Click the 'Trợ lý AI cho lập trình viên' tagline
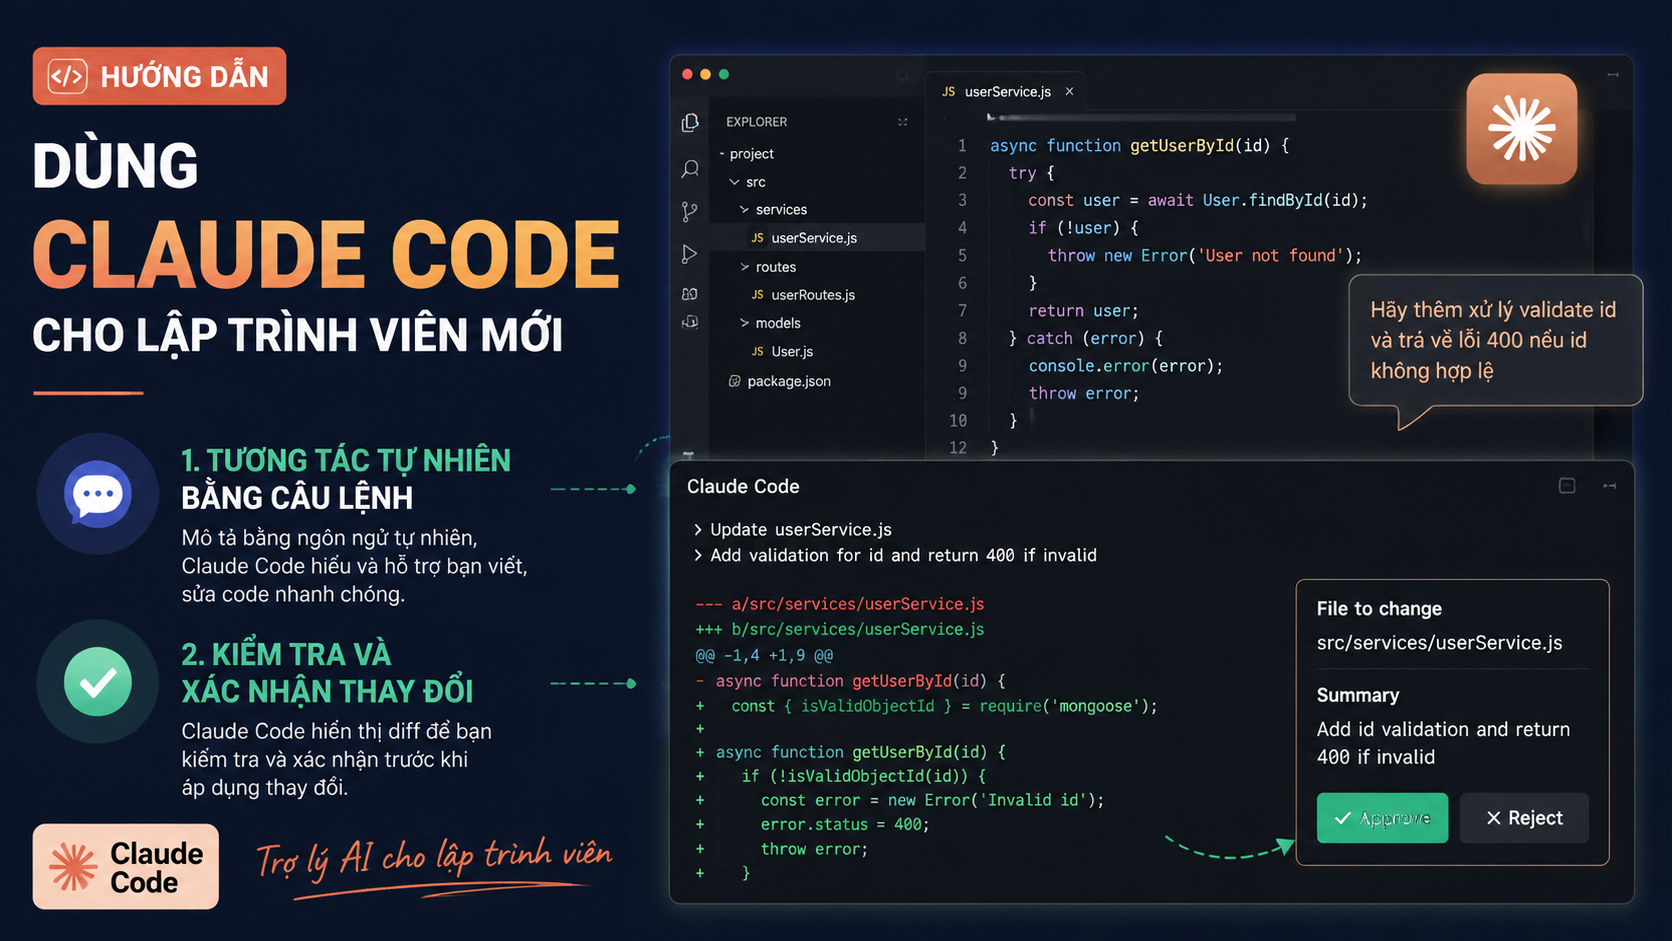Image resolution: width=1672 pixels, height=941 pixels. click(434, 858)
